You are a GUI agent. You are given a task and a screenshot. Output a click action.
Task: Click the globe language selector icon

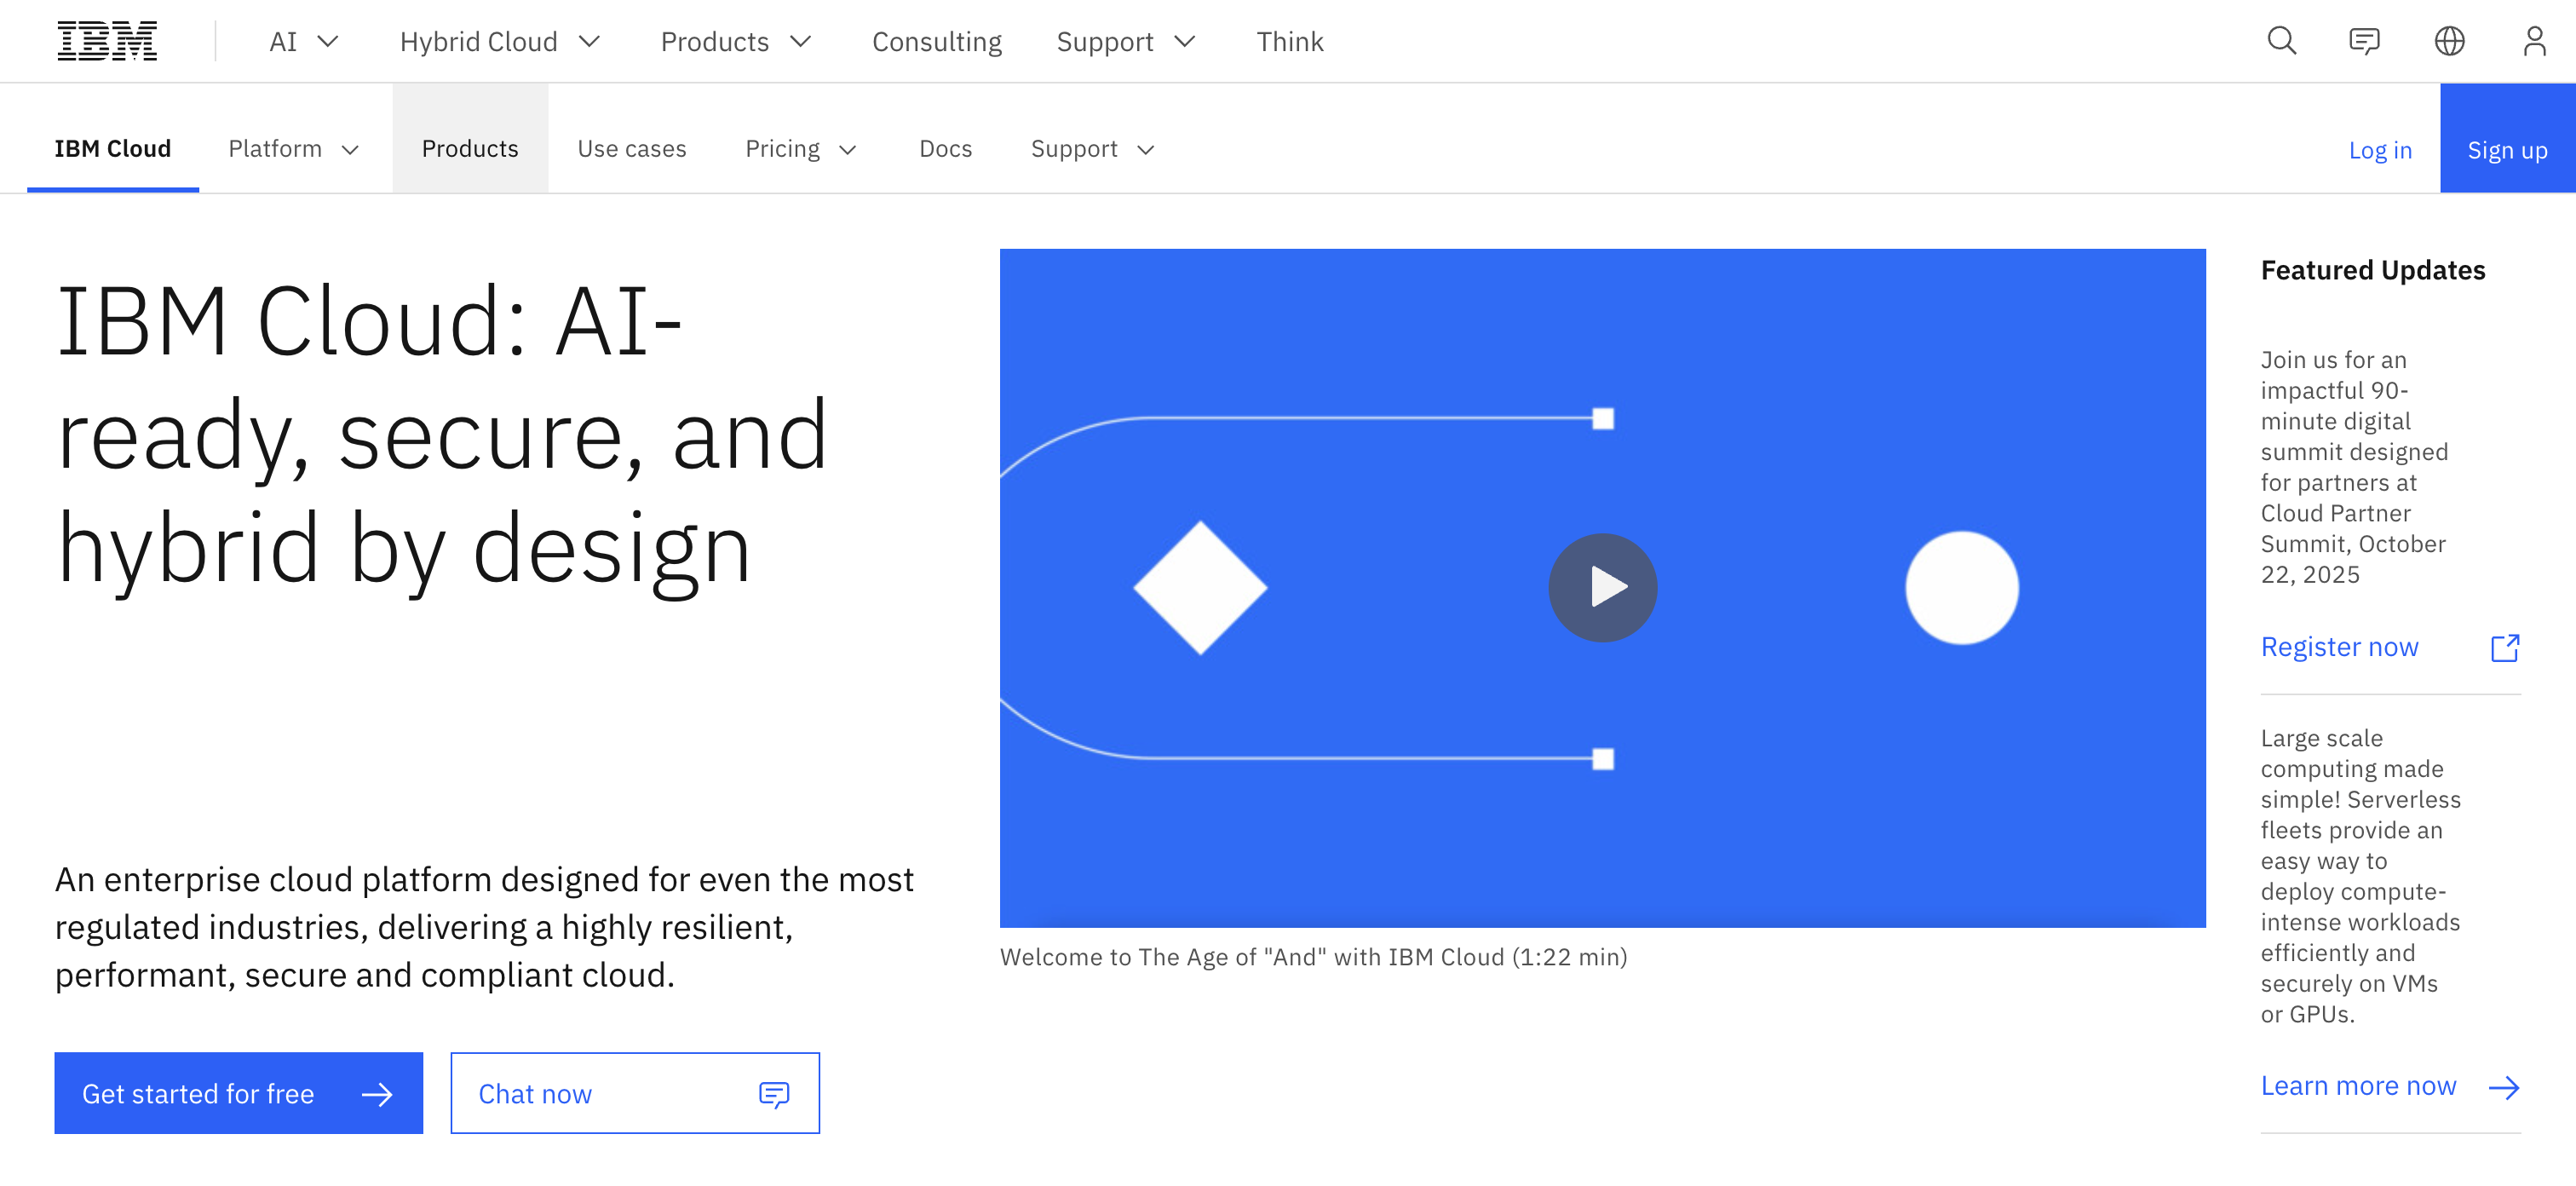click(2449, 41)
